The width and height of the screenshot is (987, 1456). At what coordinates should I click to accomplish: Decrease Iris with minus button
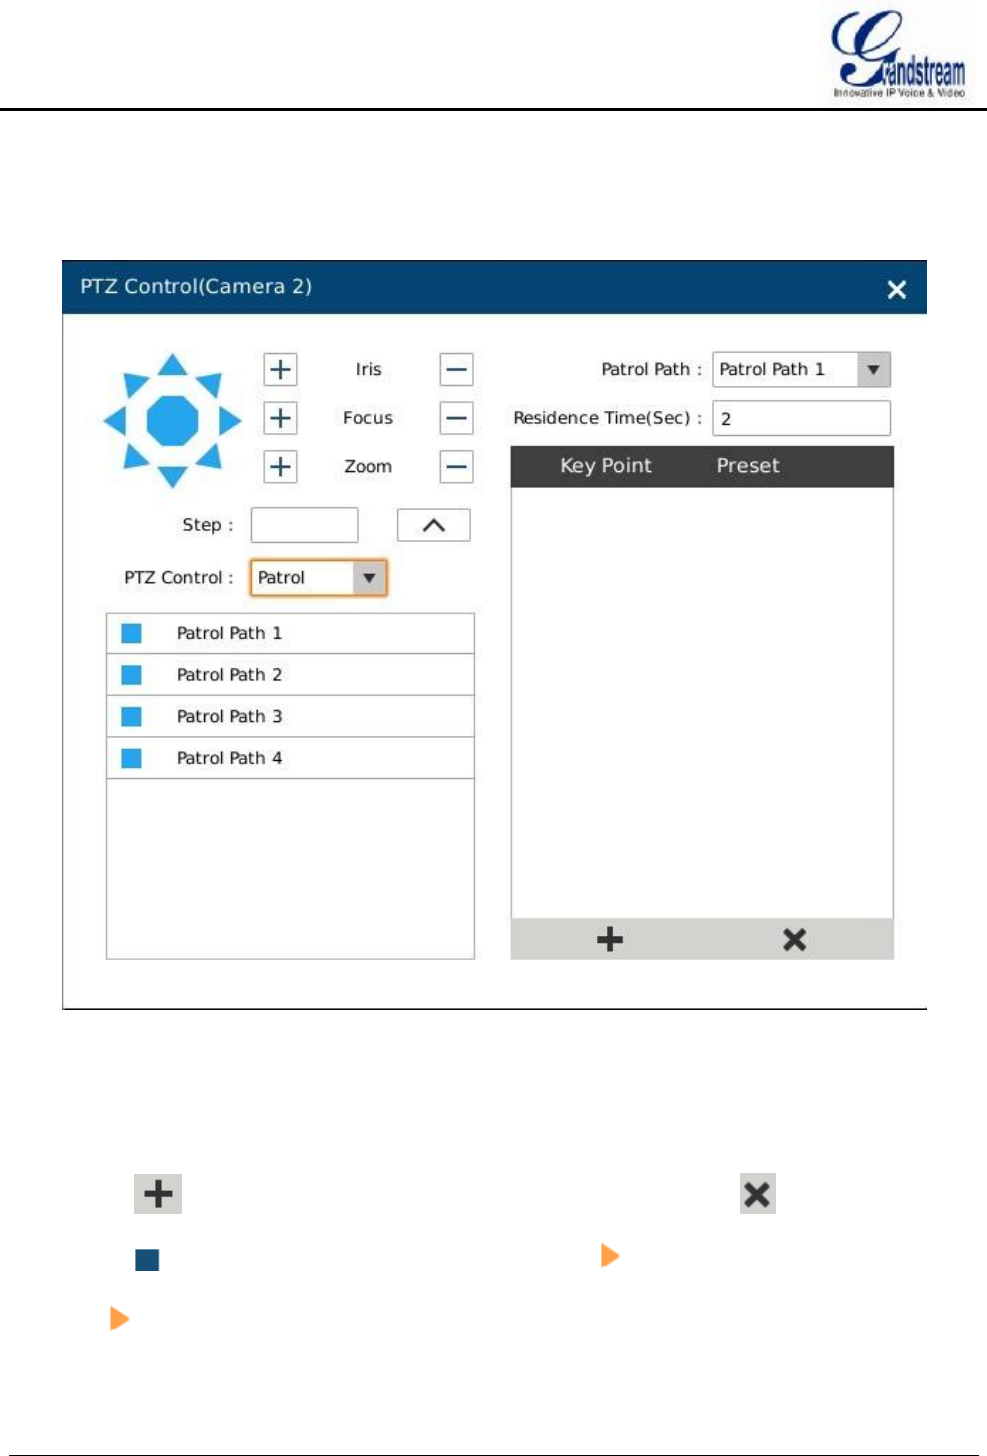click(x=456, y=369)
